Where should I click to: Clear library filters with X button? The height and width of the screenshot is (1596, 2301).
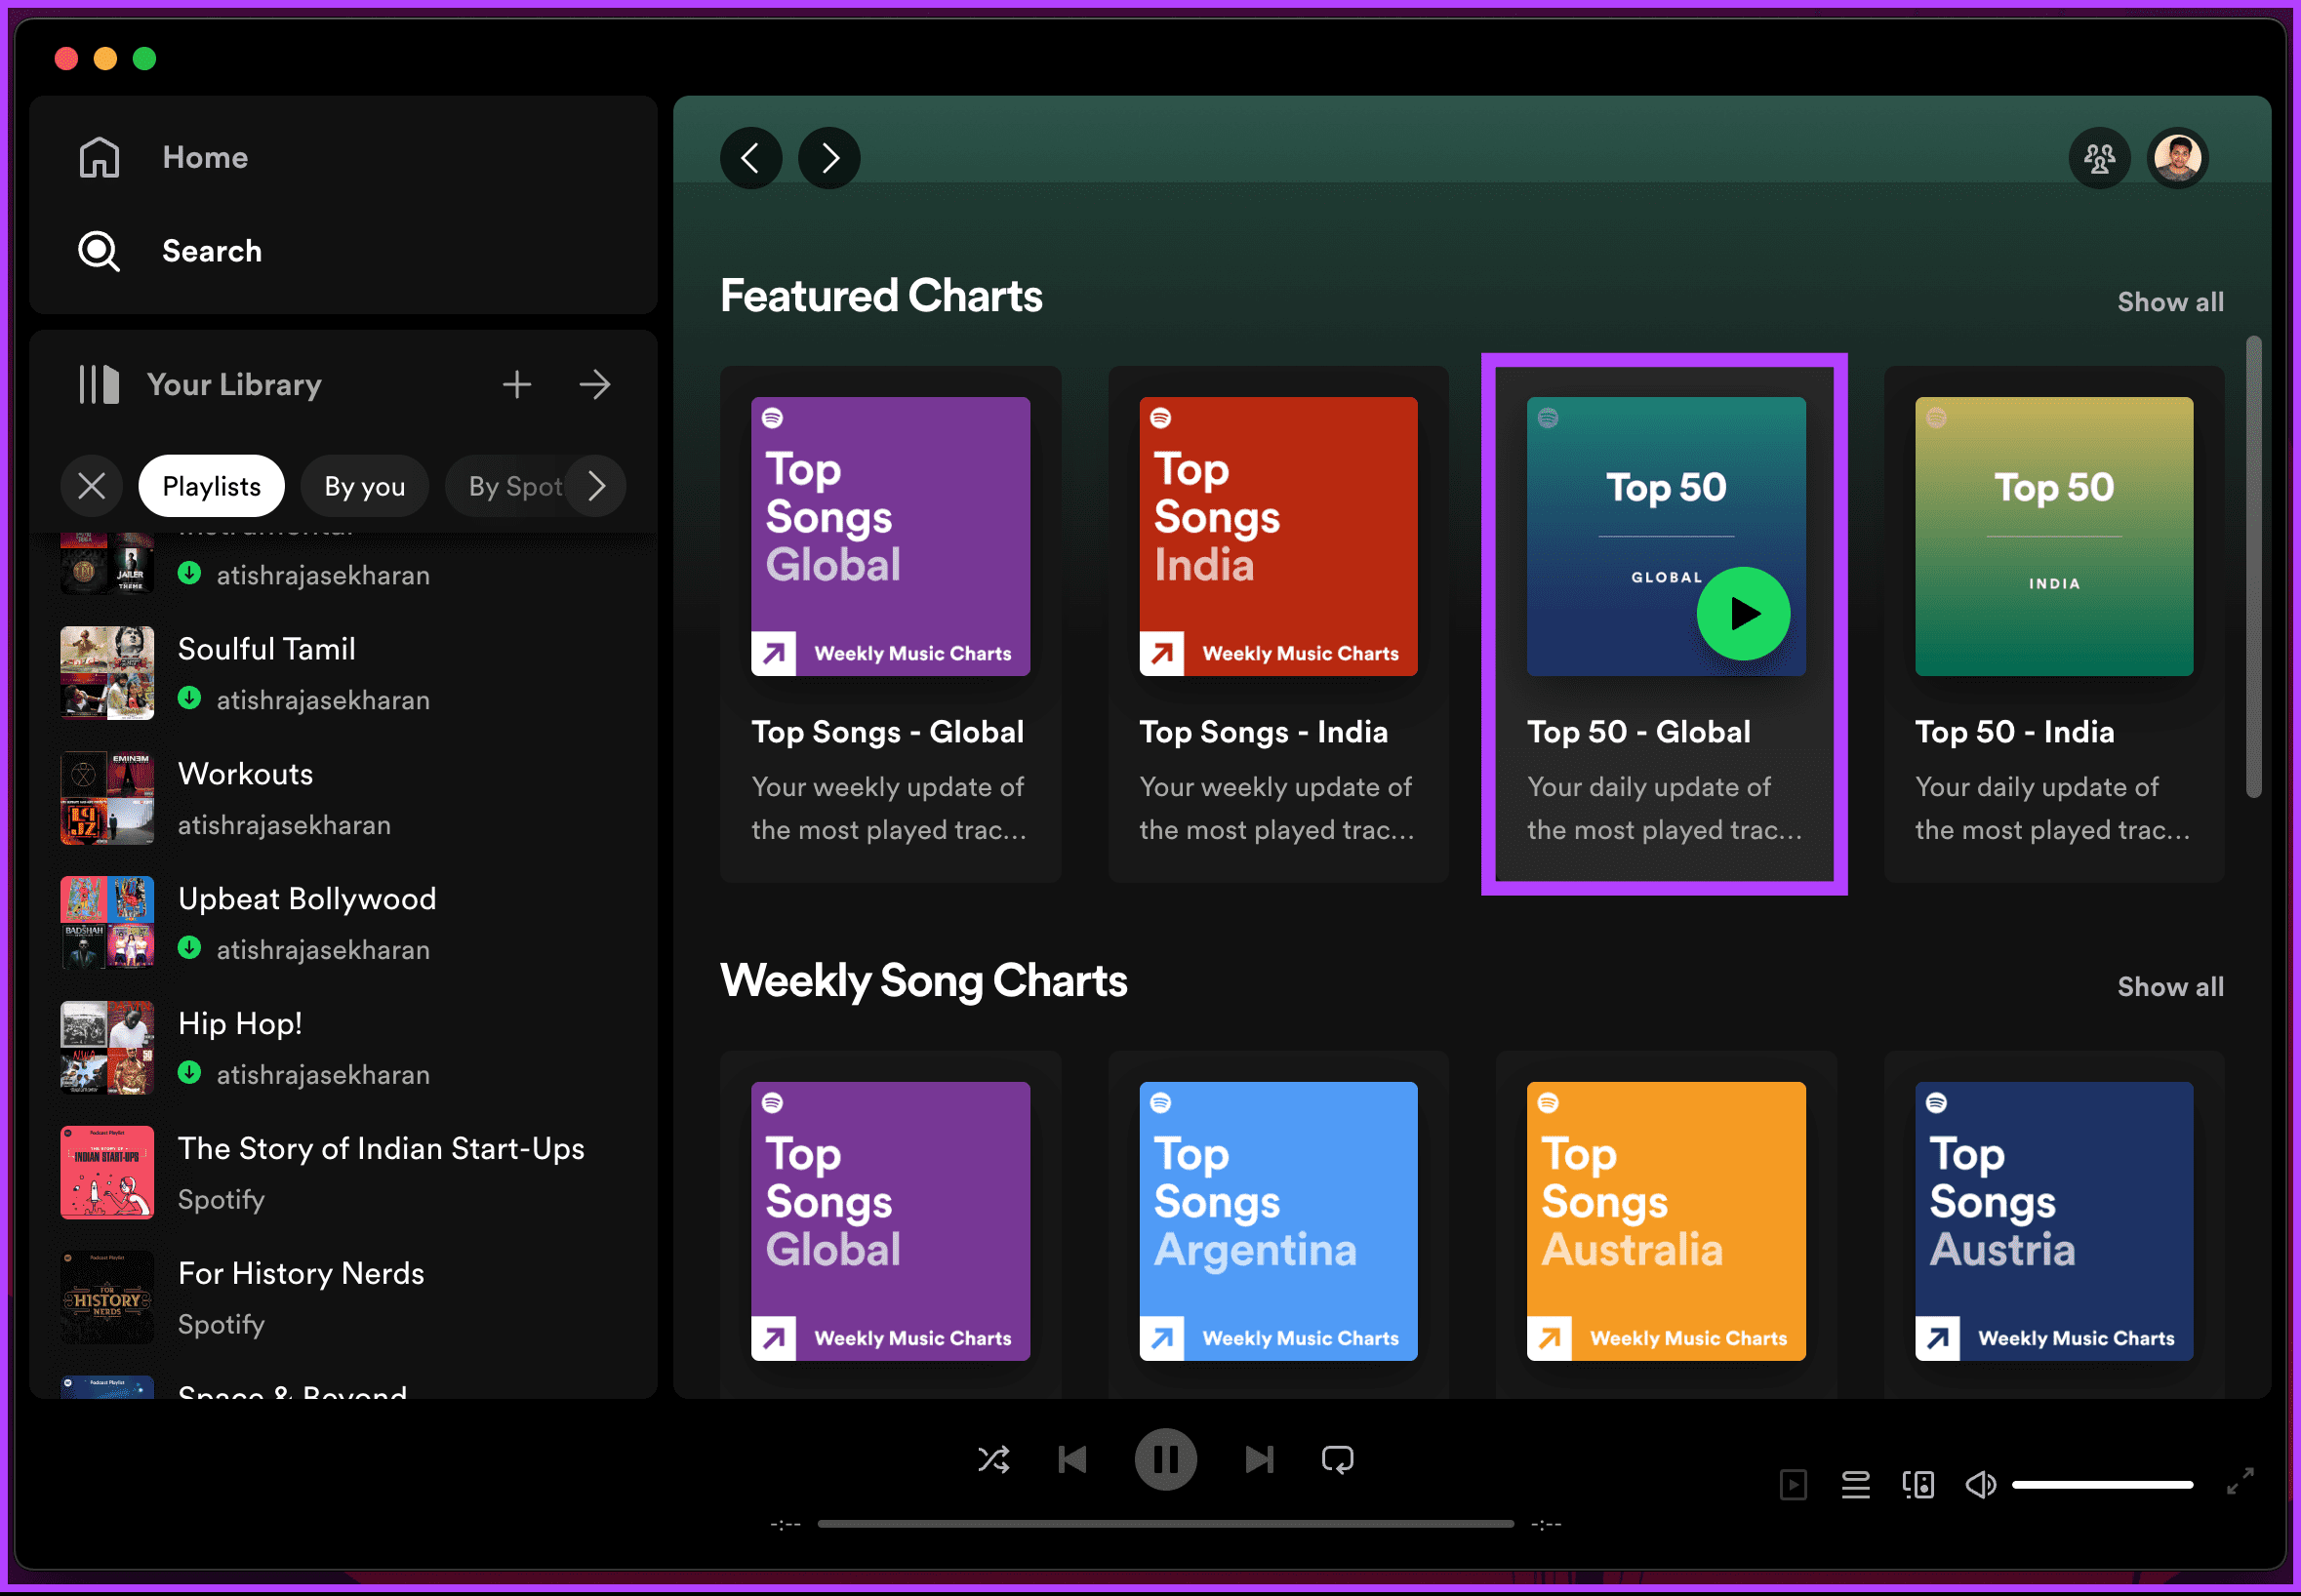(91, 486)
